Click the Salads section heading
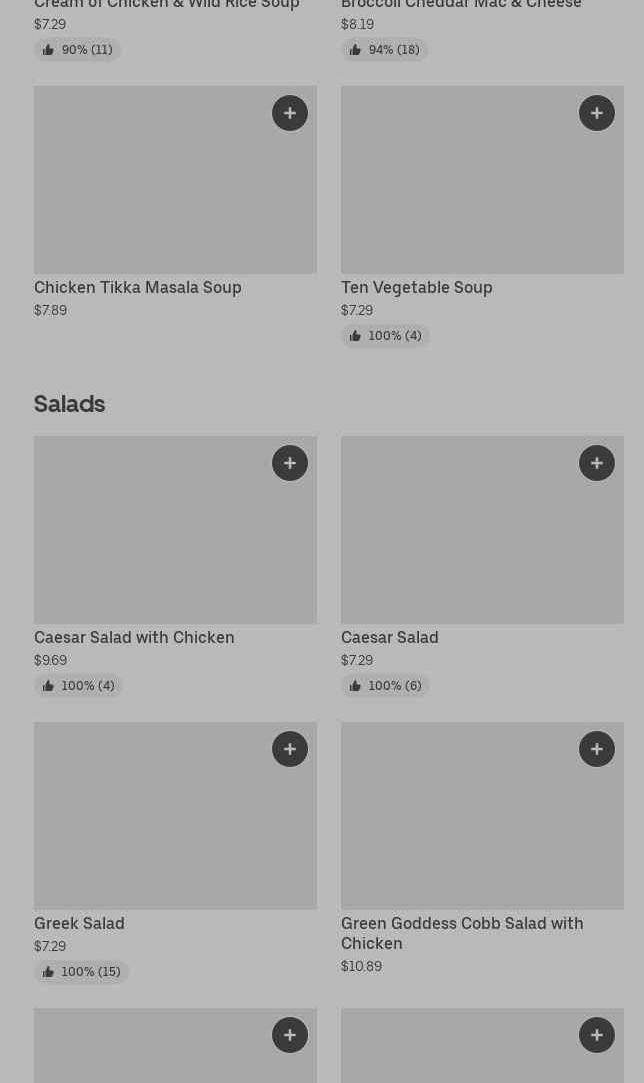This screenshot has height=1083, width=644. pyautogui.click(x=69, y=404)
